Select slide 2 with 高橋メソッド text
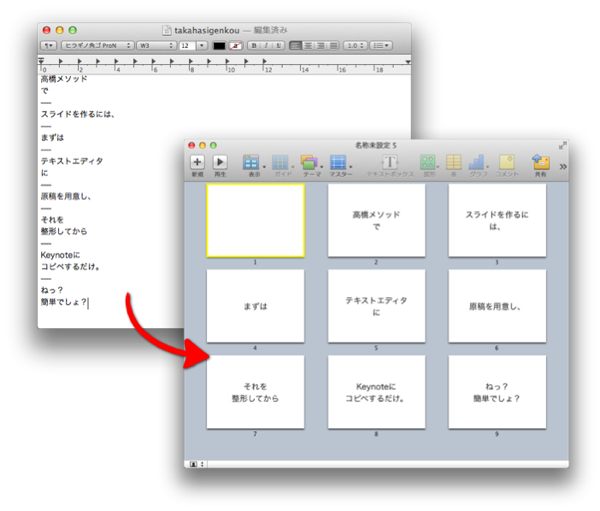Viewport: 600px width, 511px height. [x=377, y=220]
